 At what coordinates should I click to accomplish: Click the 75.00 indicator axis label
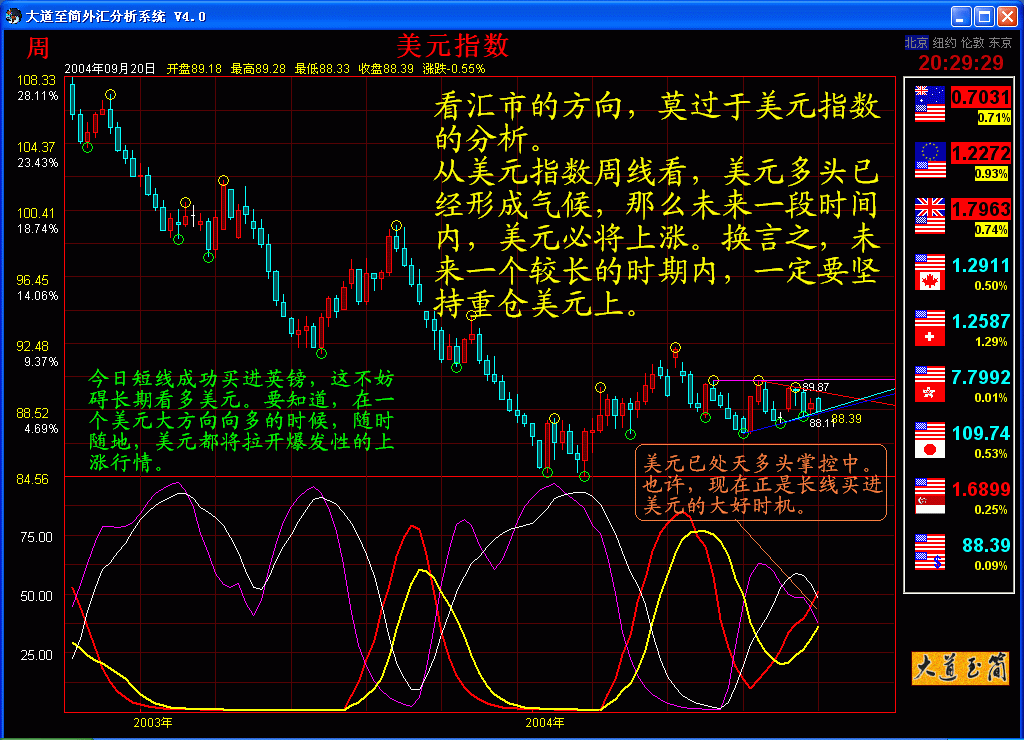37,538
